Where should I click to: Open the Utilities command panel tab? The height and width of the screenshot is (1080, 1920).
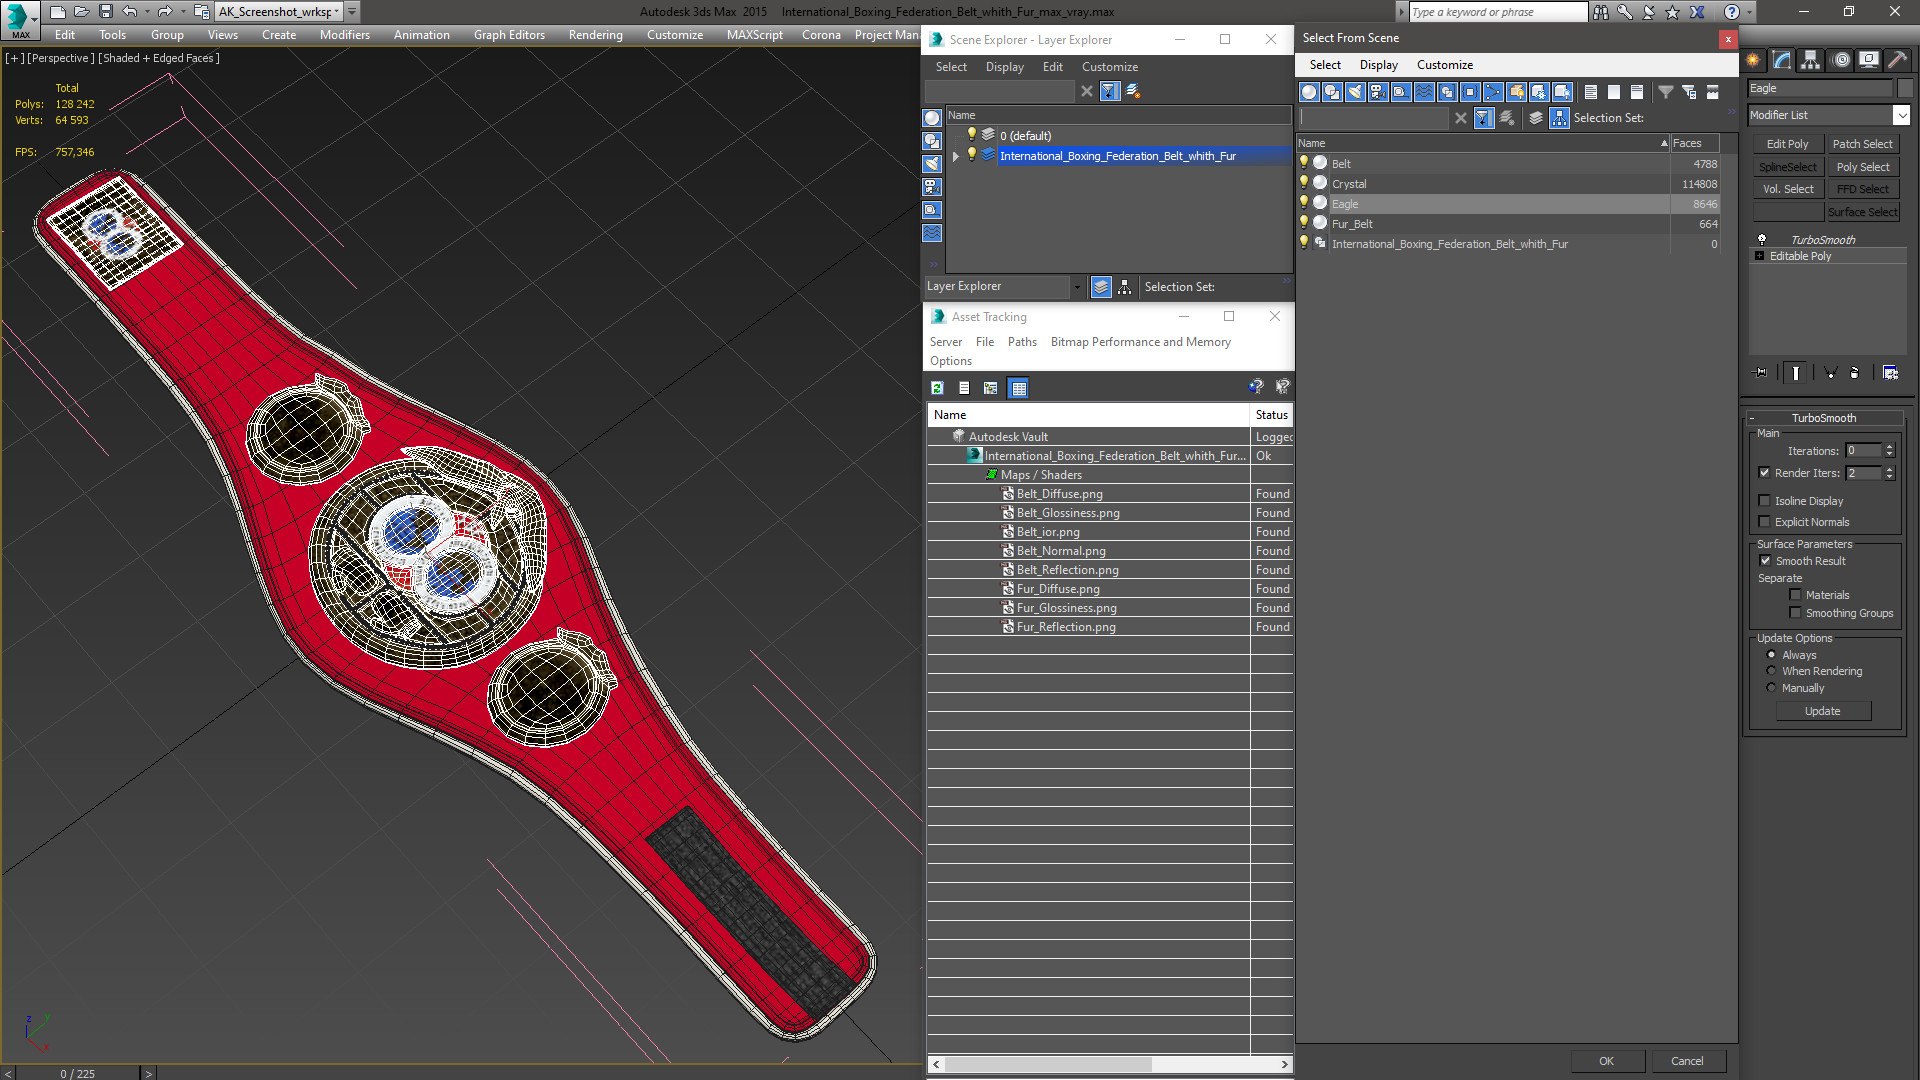click(x=1897, y=60)
